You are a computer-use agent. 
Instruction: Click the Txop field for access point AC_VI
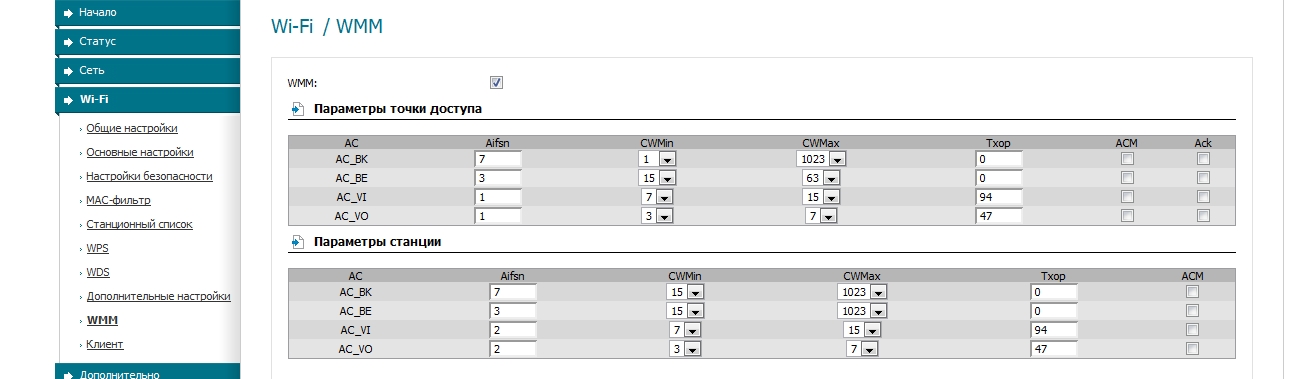click(x=999, y=197)
